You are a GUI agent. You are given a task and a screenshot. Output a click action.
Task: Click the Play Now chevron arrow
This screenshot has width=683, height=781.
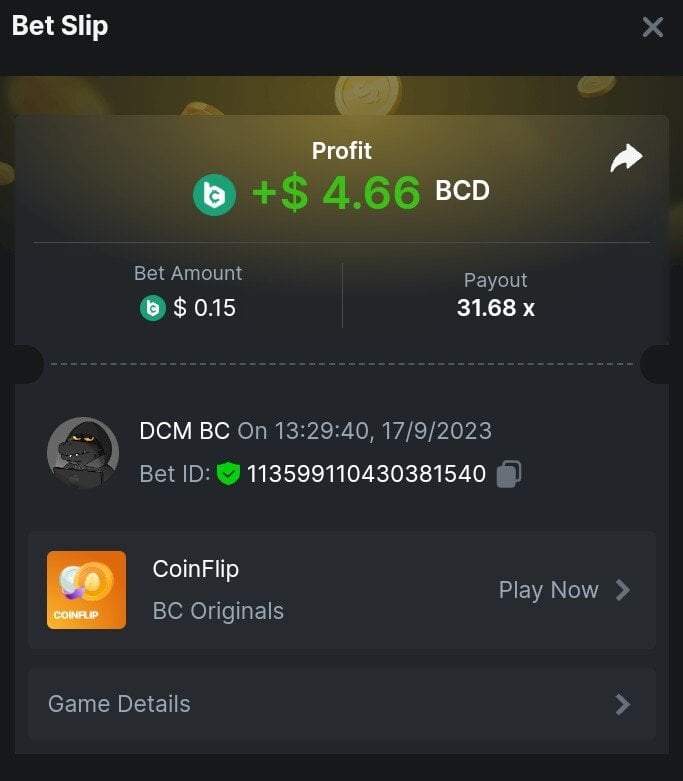point(623,590)
